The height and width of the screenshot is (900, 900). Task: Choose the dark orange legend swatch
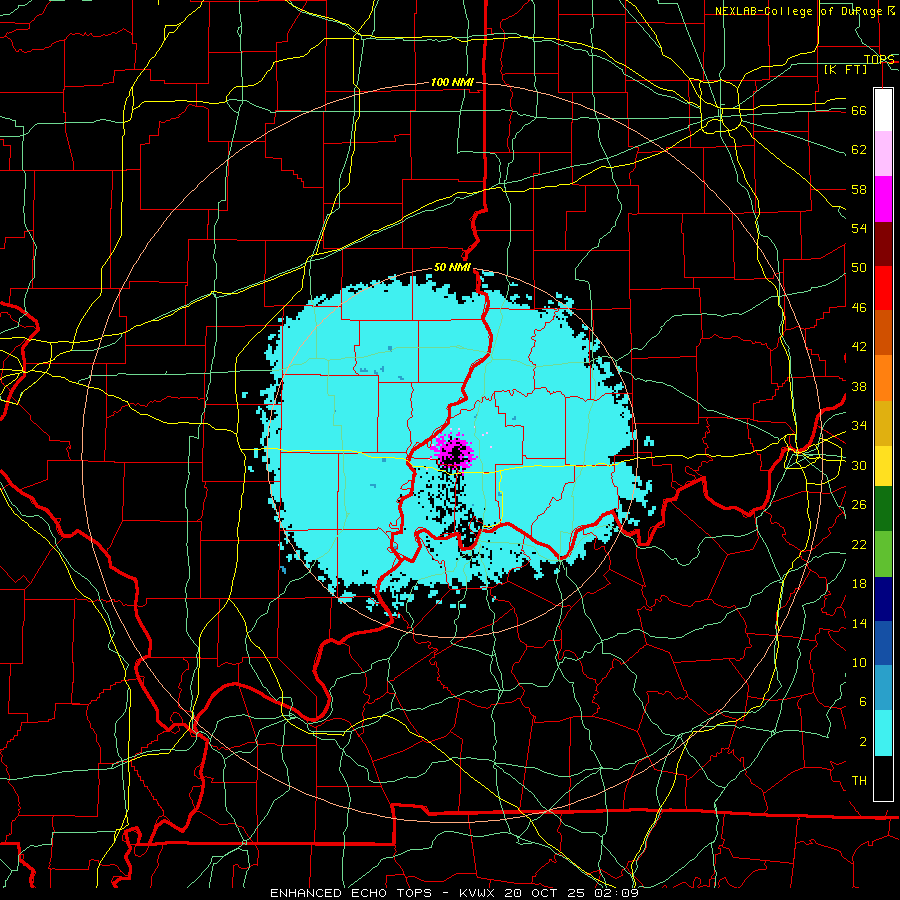coord(883,332)
